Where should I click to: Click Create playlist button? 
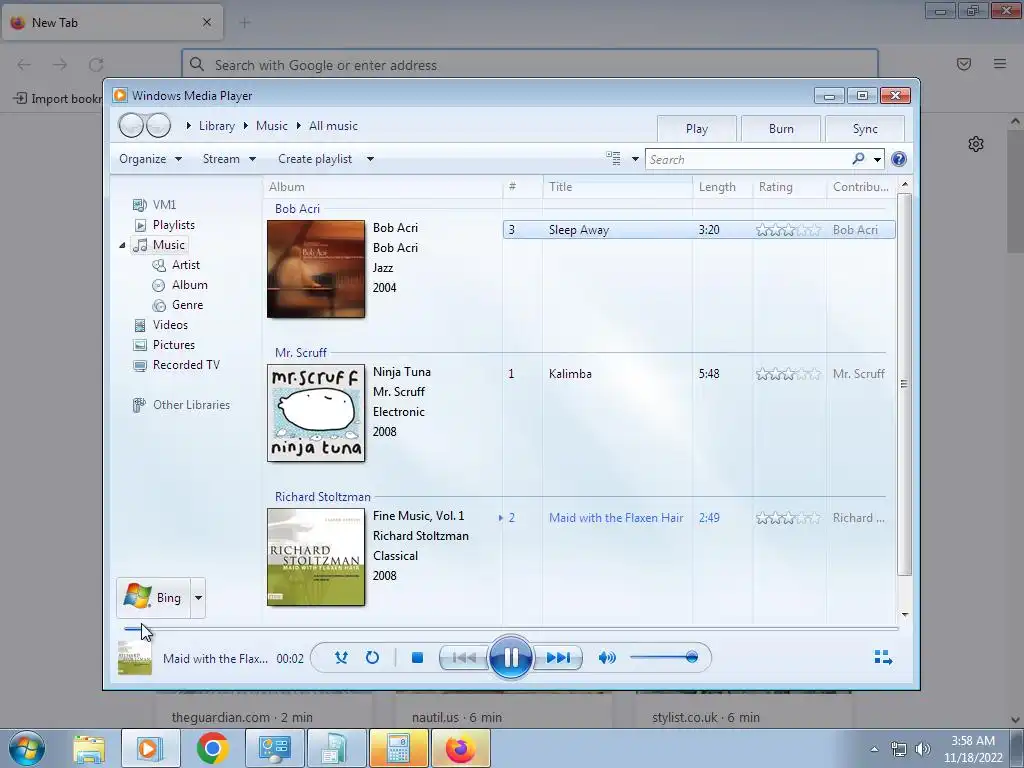pos(315,159)
